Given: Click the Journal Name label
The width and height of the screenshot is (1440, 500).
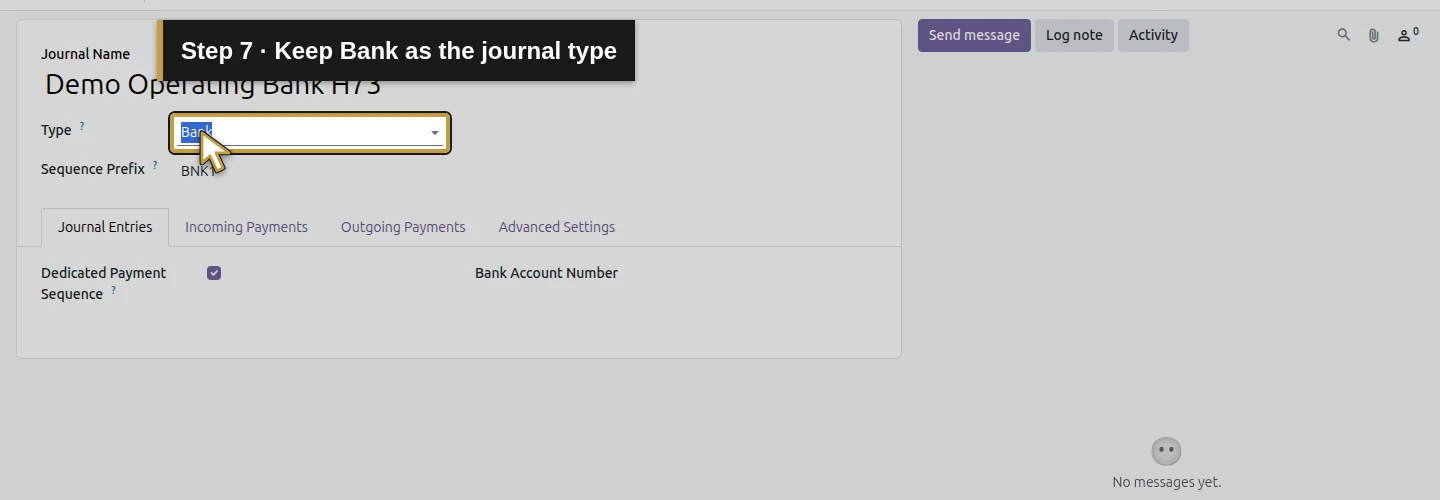Looking at the screenshot, I should tap(85, 54).
